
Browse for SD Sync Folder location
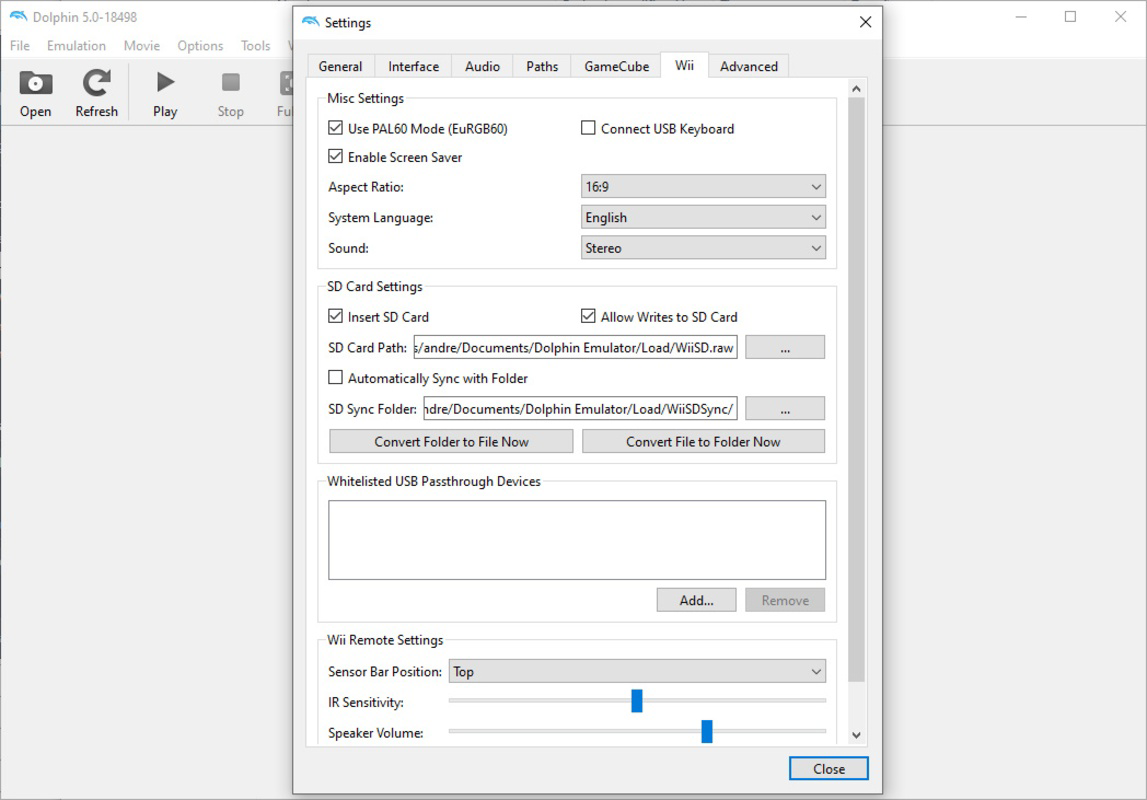(785, 409)
